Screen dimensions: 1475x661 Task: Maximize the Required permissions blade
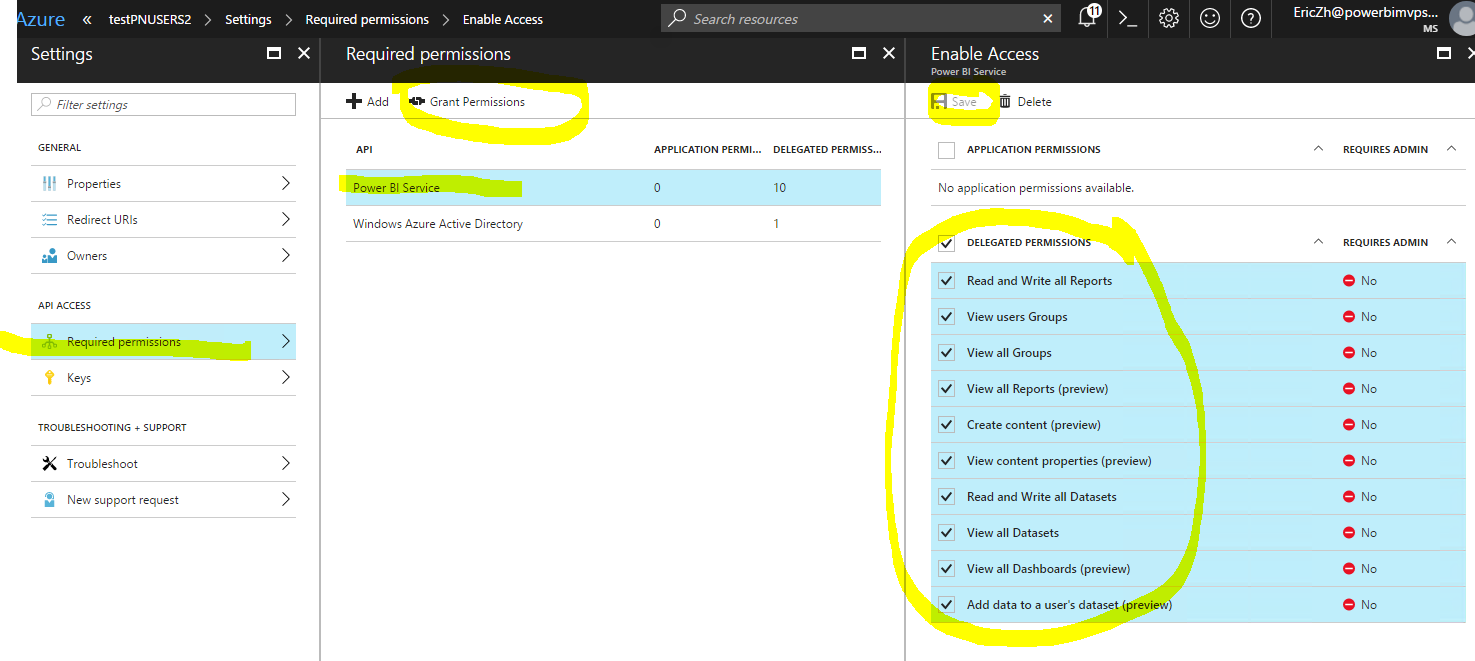pos(858,53)
